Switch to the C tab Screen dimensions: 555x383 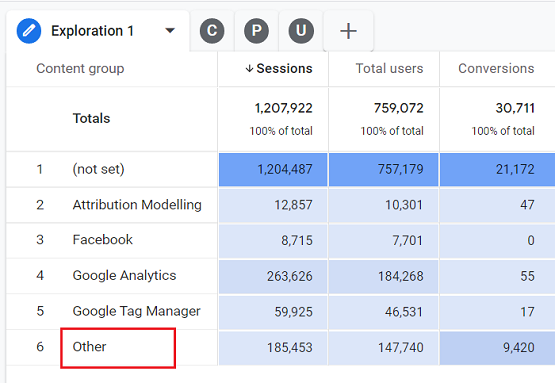tap(212, 31)
